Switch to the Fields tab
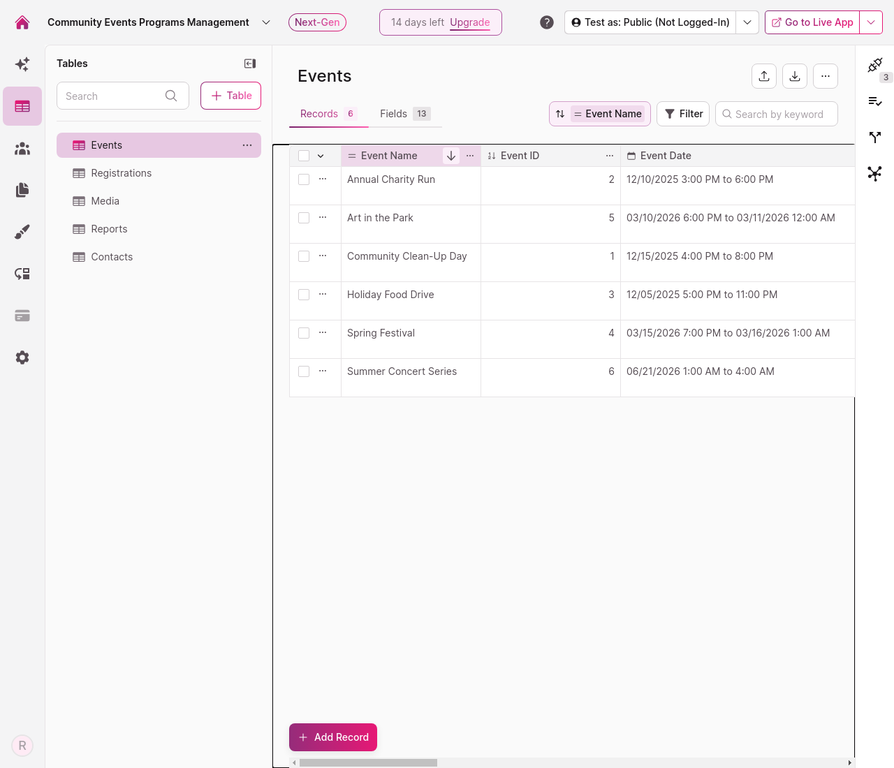Image resolution: width=894 pixels, height=768 pixels. pos(405,113)
